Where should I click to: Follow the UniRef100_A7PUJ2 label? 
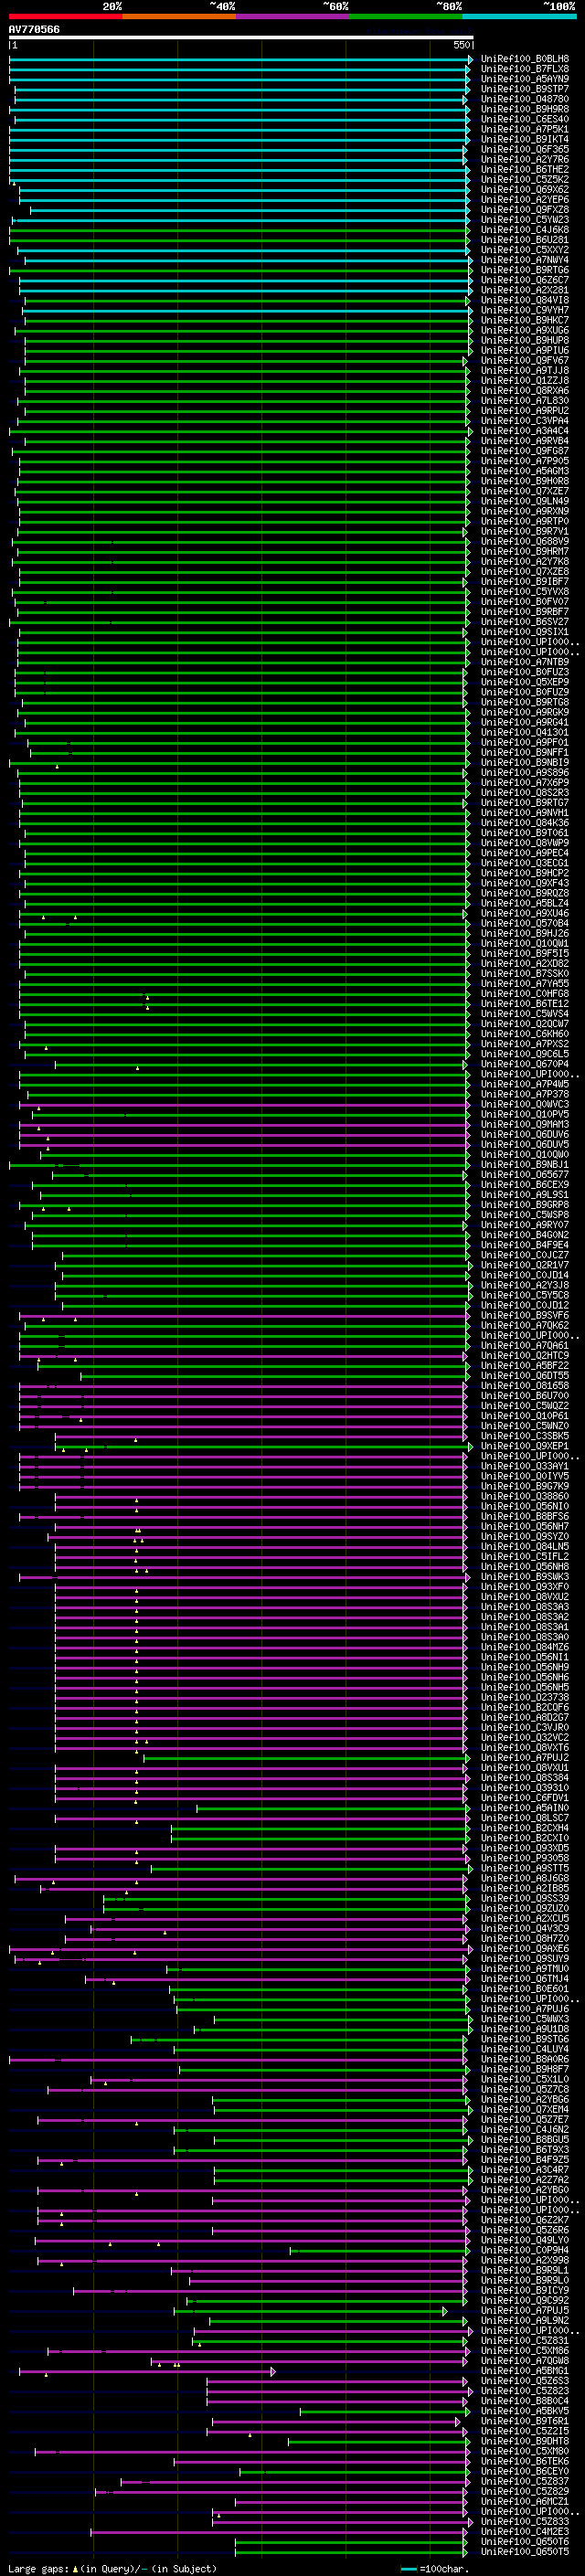524,1758
